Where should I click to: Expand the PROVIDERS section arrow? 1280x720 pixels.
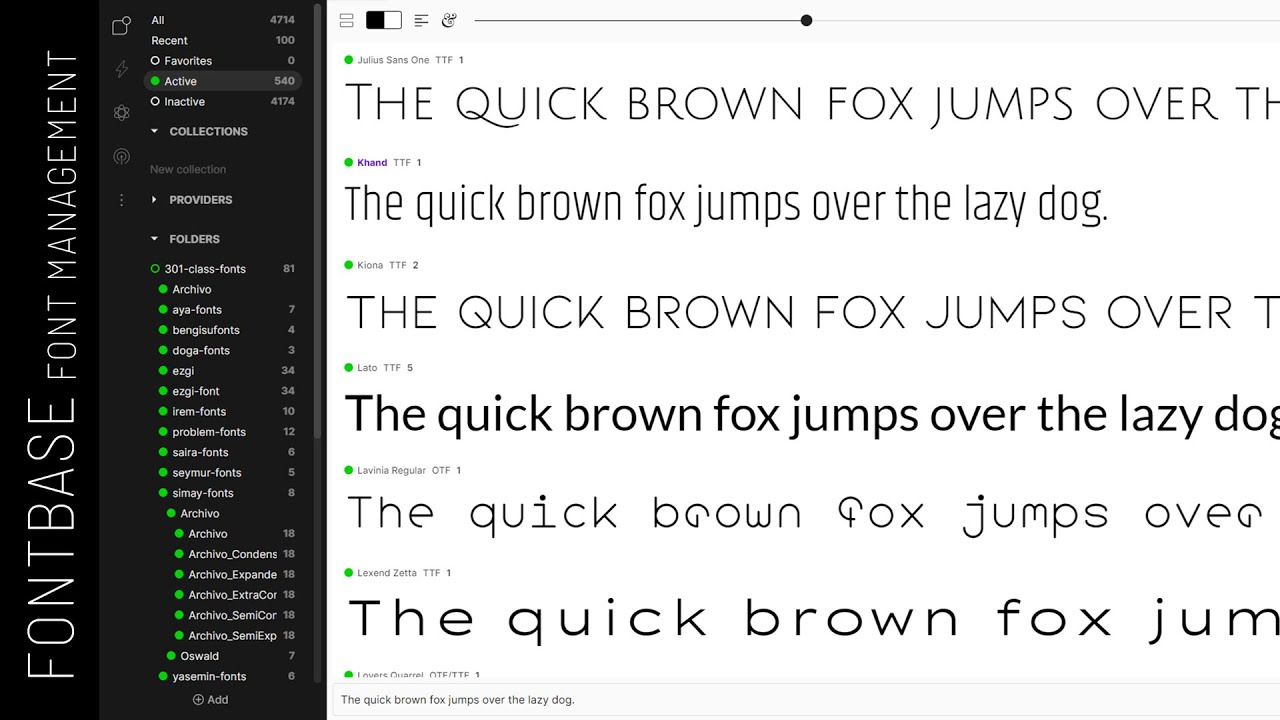click(x=155, y=200)
